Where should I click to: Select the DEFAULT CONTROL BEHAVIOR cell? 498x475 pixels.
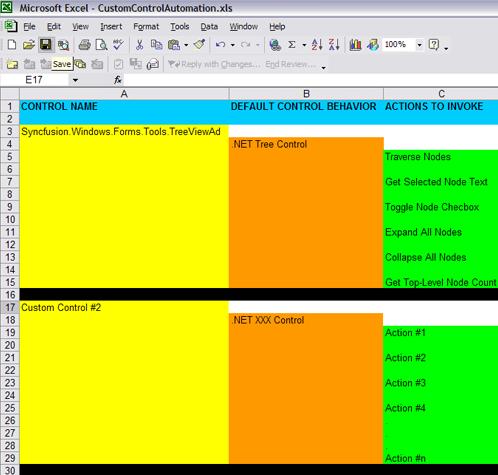(306, 106)
